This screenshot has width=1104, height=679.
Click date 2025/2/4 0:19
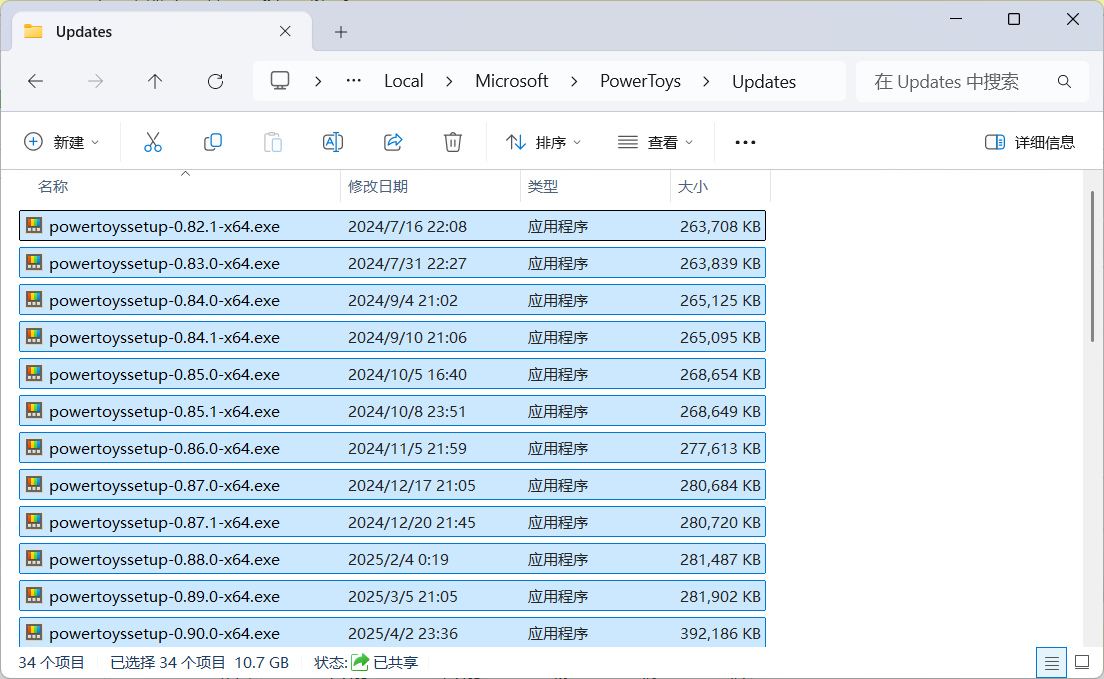[x=398, y=559]
